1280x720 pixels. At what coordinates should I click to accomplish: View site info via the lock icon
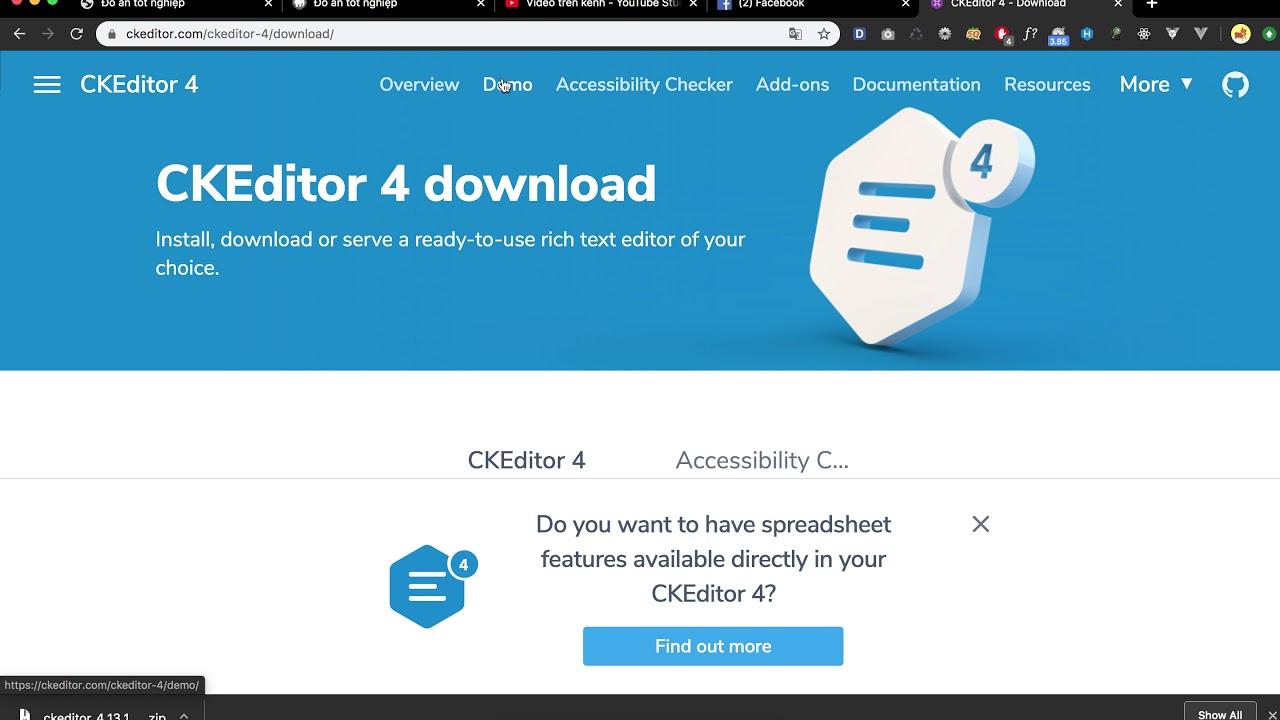pos(111,34)
